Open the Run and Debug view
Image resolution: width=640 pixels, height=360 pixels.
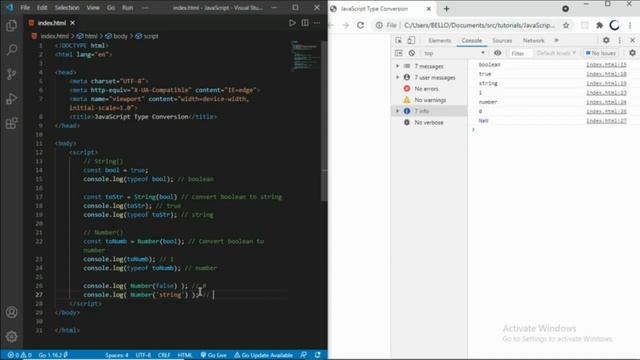click(11, 98)
